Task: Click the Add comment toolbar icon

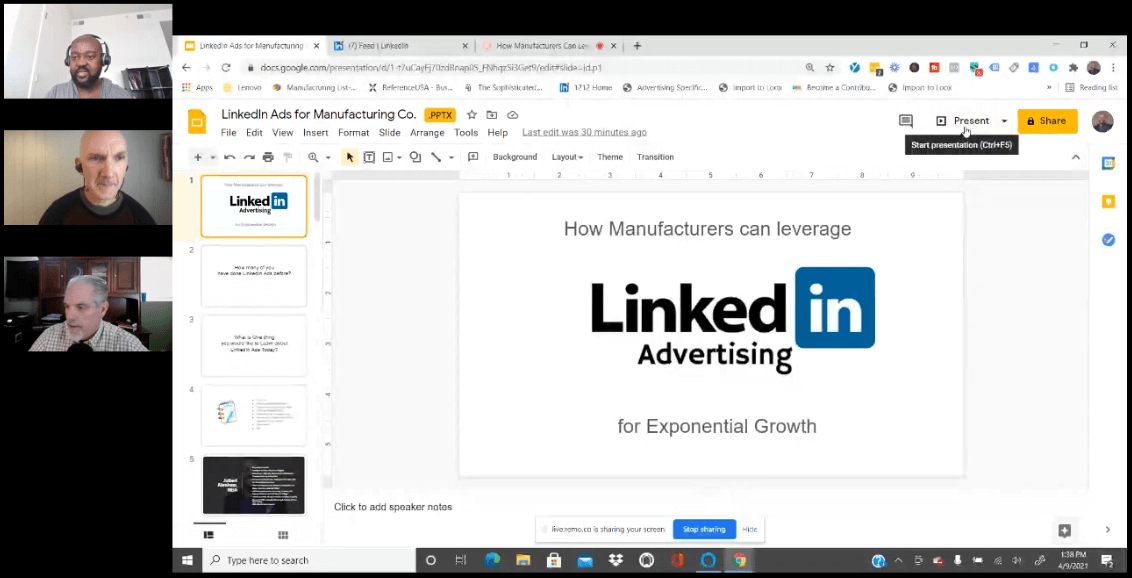Action: click(474, 157)
